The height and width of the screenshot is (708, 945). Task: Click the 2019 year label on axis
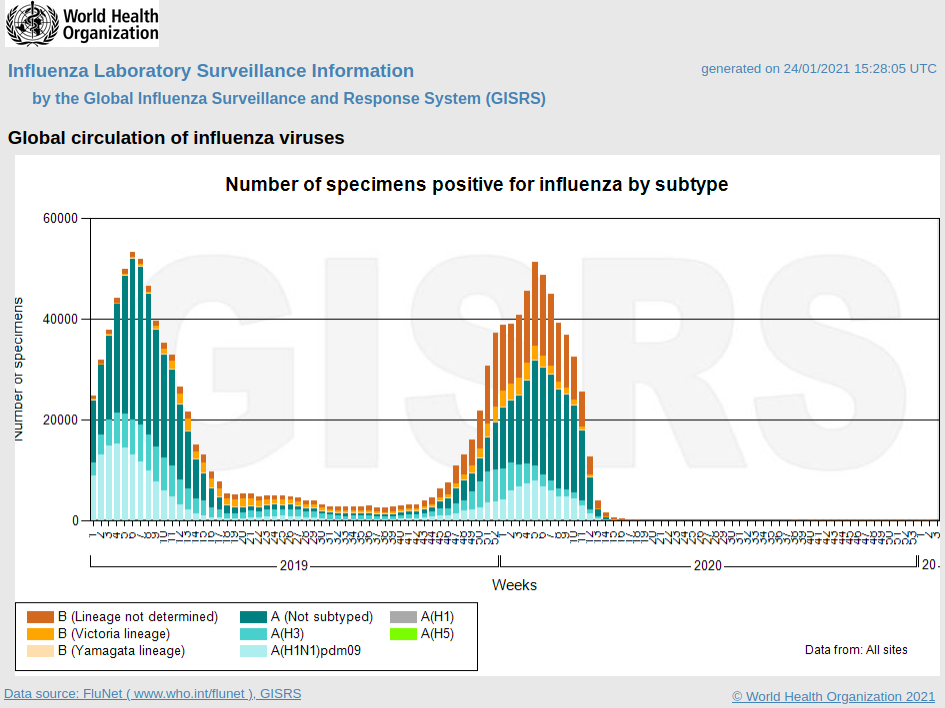tap(294, 566)
